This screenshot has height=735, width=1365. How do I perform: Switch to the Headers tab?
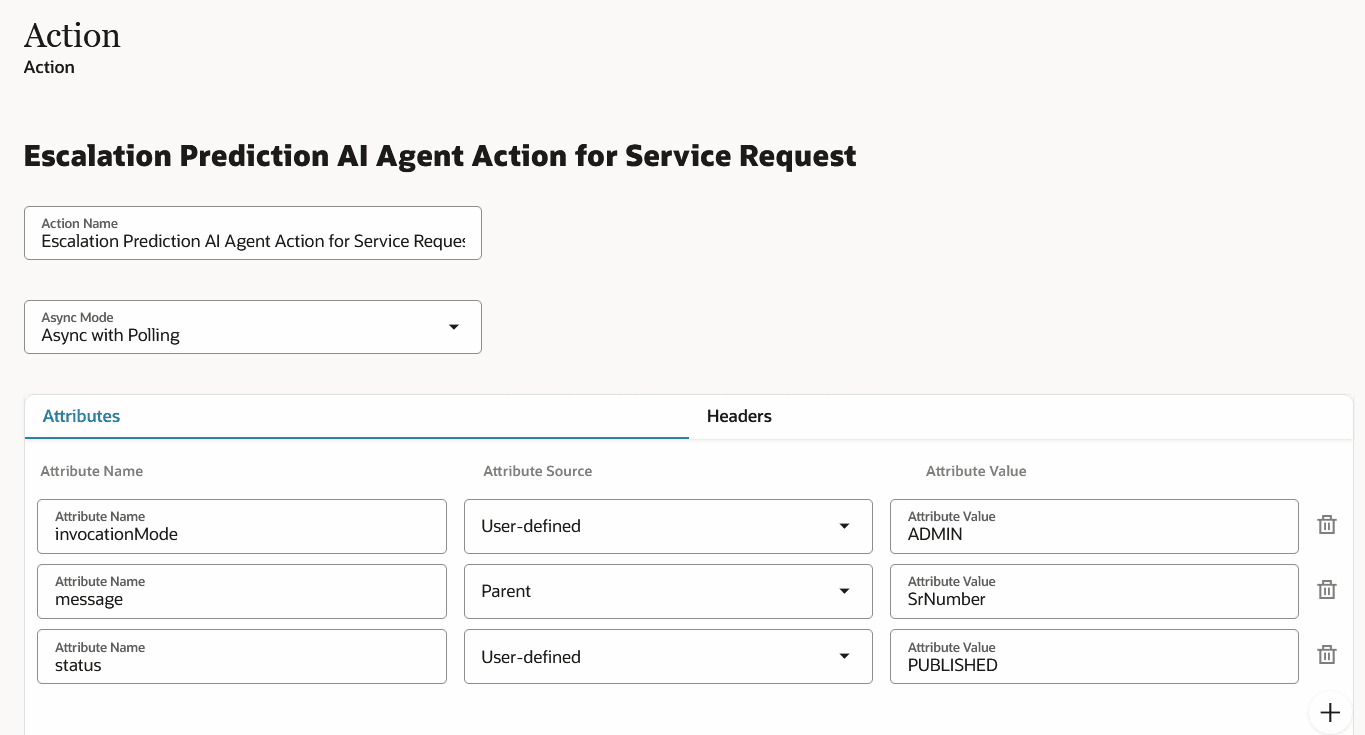coord(739,416)
